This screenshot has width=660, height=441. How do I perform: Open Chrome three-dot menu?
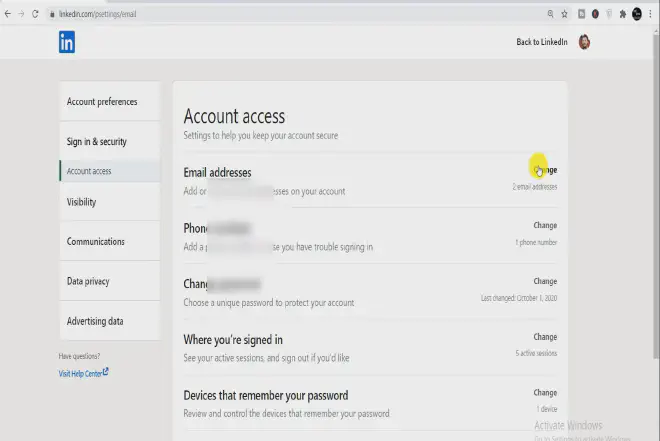(x=650, y=14)
